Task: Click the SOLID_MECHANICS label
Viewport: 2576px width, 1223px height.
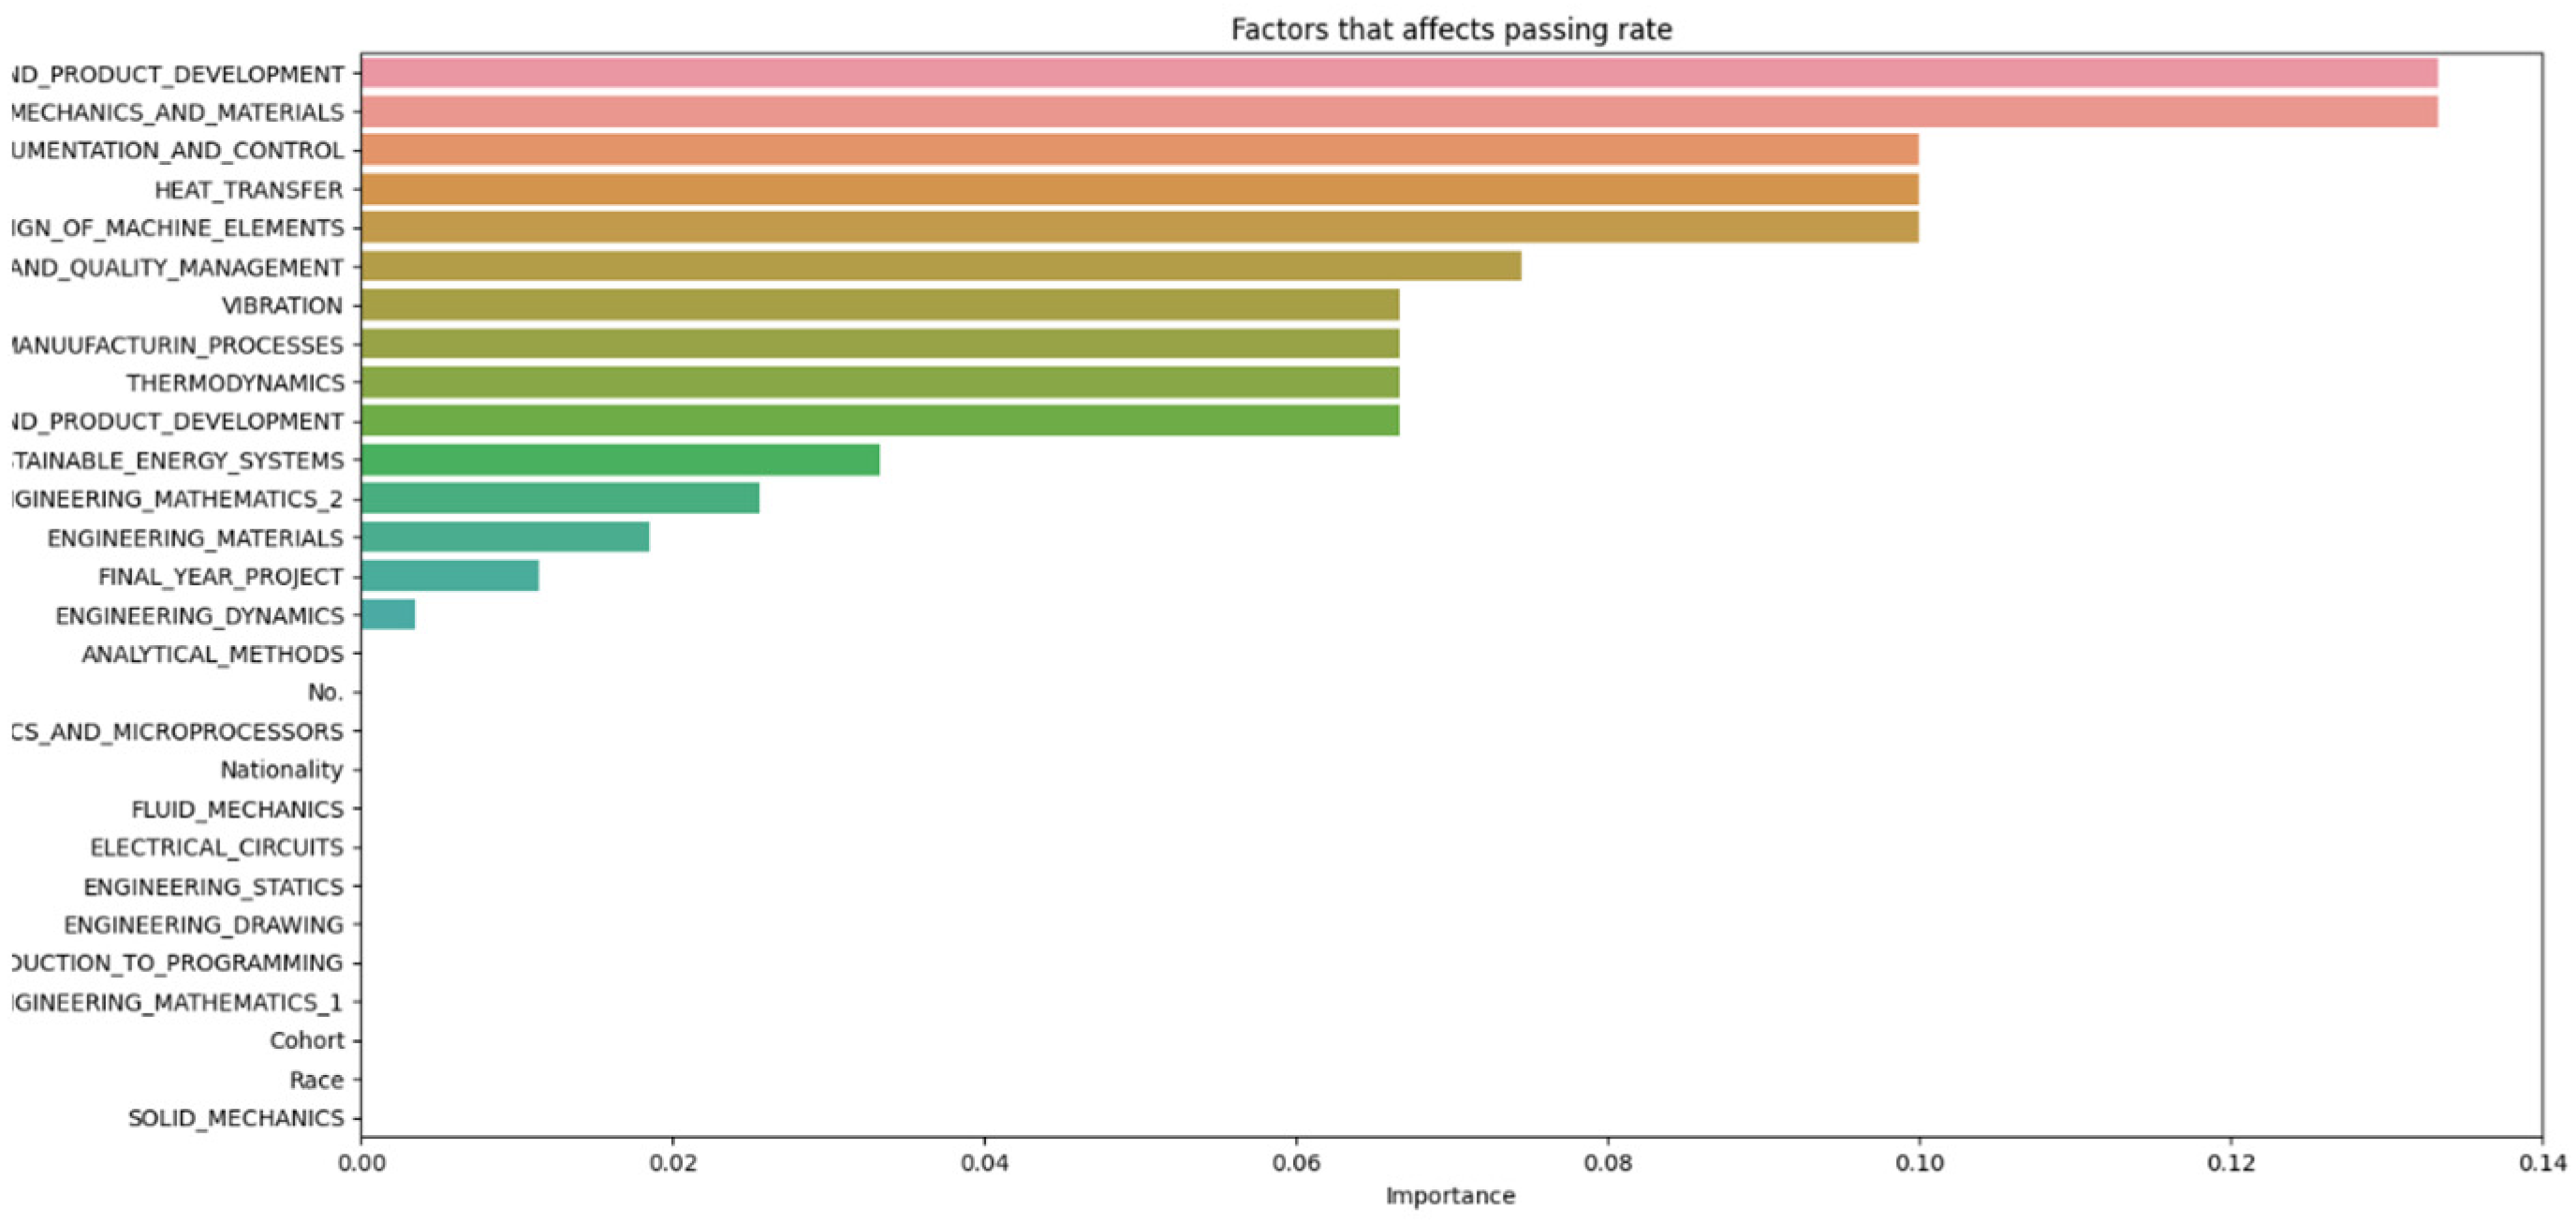Action: tap(235, 1118)
